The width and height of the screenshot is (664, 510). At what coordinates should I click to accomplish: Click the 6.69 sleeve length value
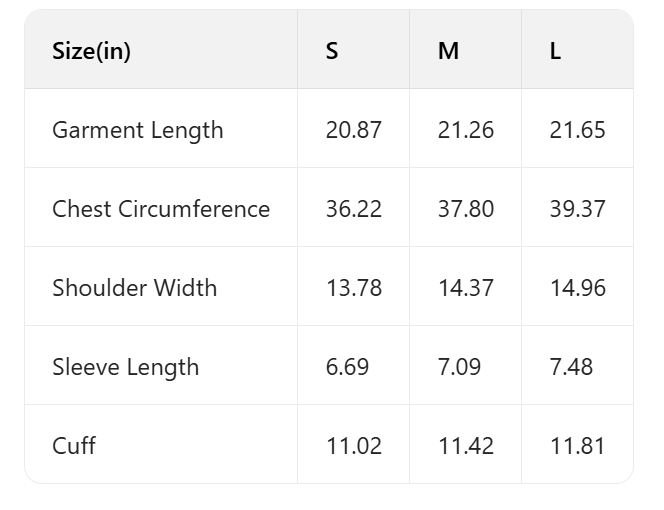[347, 367]
